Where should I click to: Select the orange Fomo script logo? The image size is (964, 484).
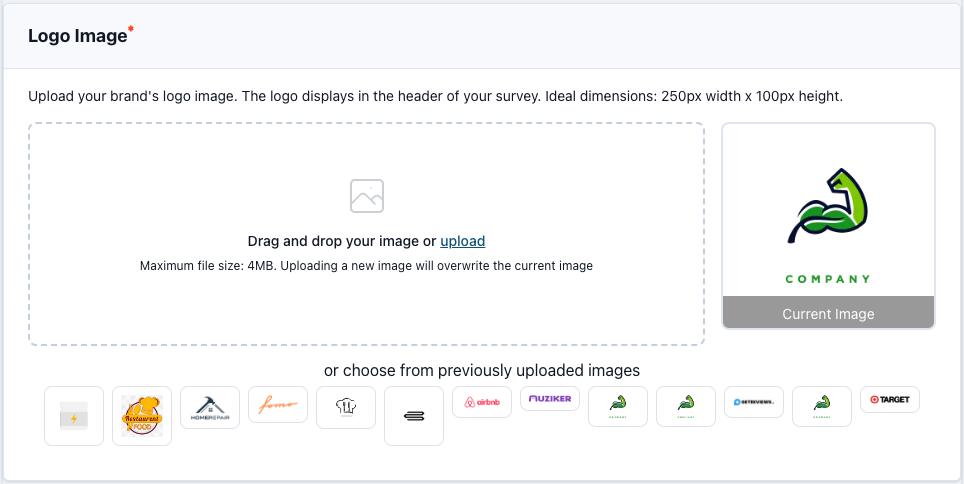[x=278, y=406]
